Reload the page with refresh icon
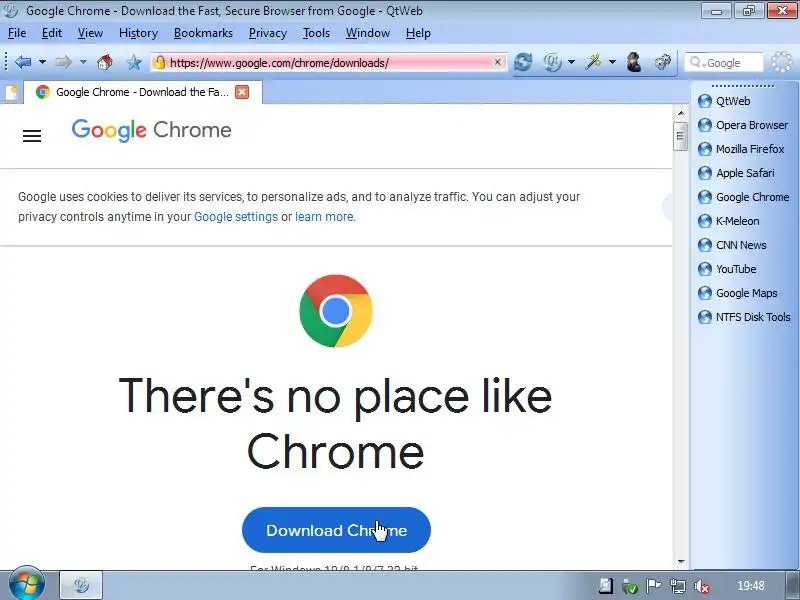Screen dimensions: 800x600 pyautogui.click(x=523, y=62)
